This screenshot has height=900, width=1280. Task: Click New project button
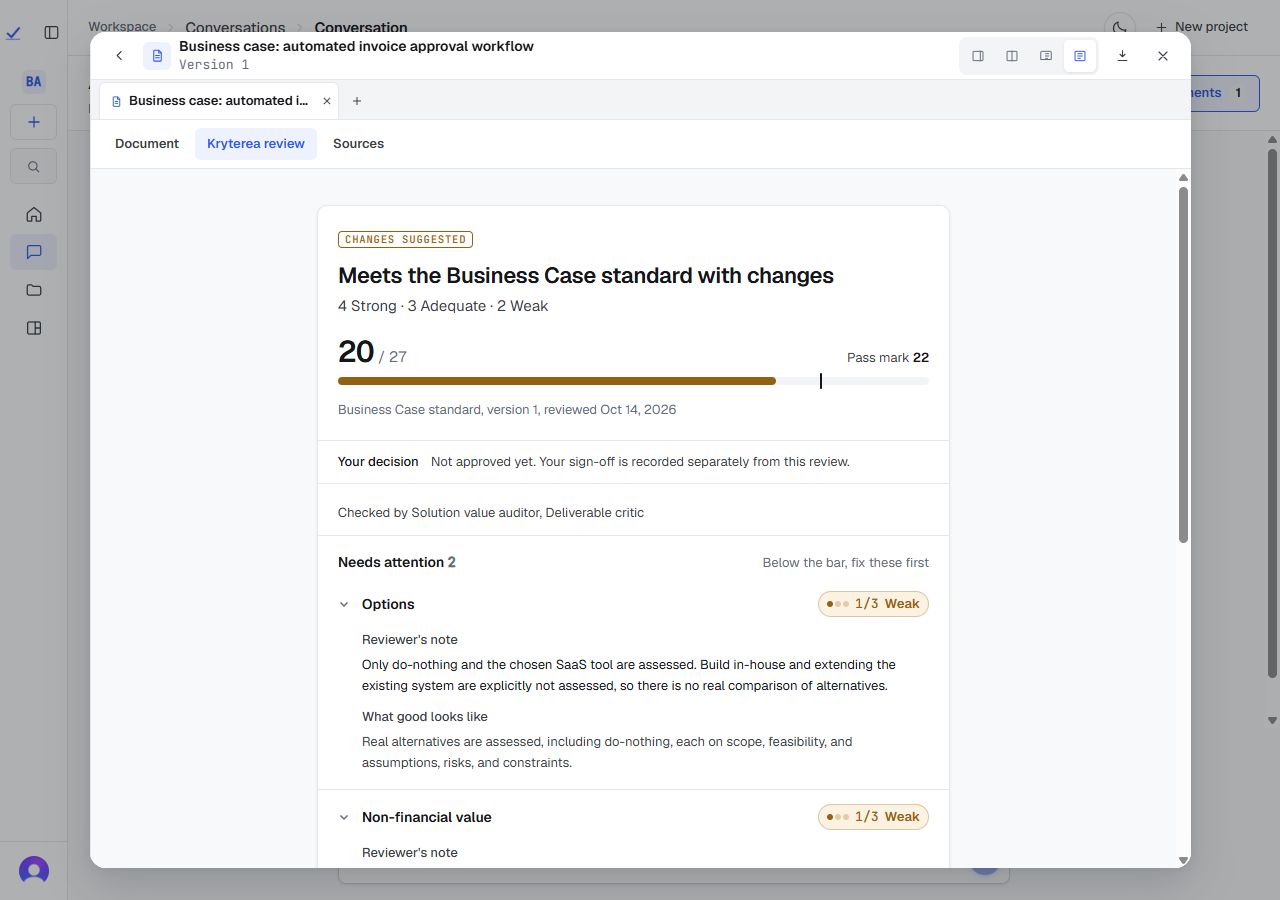[x=1201, y=27]
